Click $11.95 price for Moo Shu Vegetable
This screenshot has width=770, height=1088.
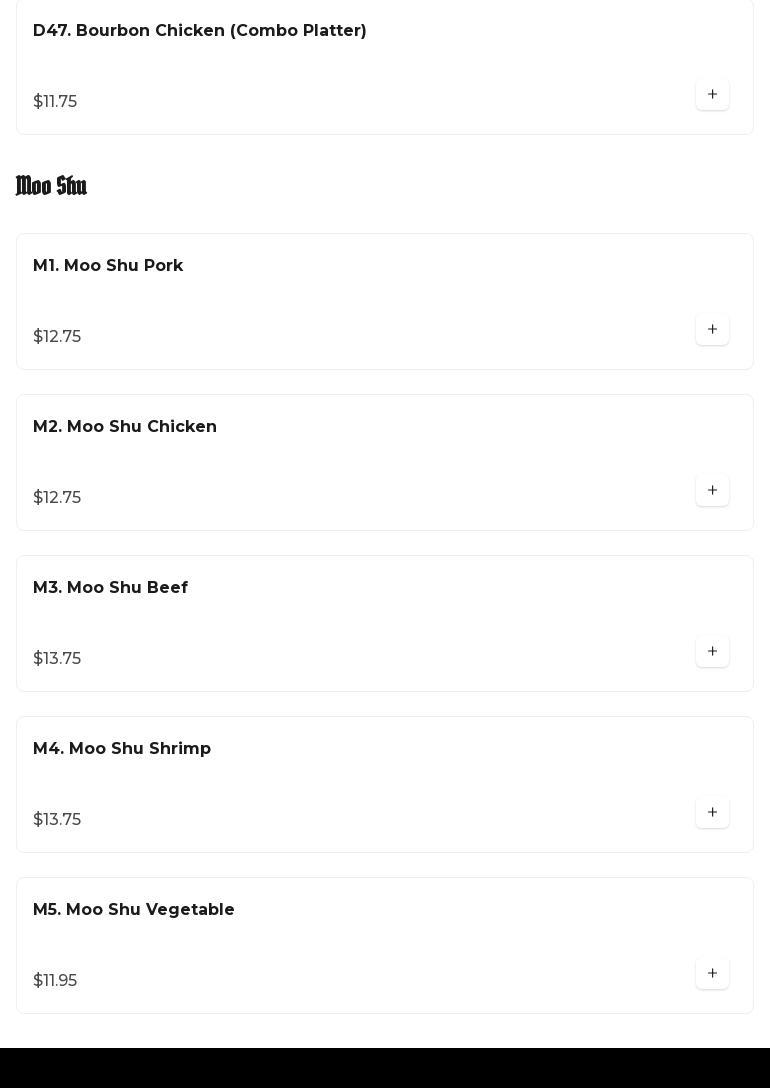tap(55, 981)
